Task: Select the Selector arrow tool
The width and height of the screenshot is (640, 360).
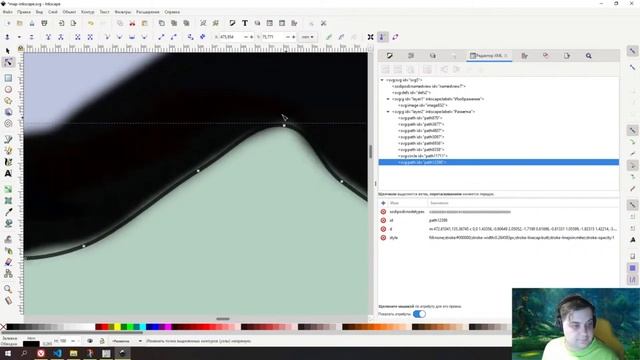Action: point(8,51)
